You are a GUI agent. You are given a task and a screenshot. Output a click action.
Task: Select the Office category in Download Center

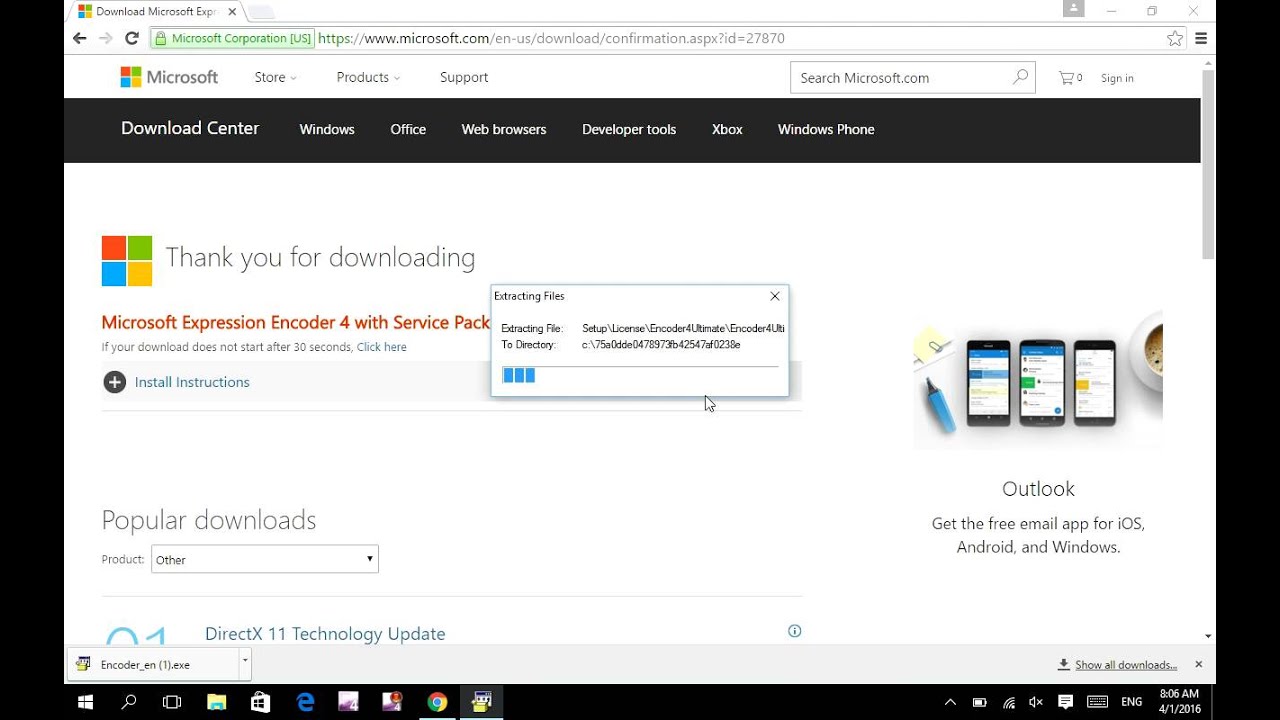coord(408,129)
